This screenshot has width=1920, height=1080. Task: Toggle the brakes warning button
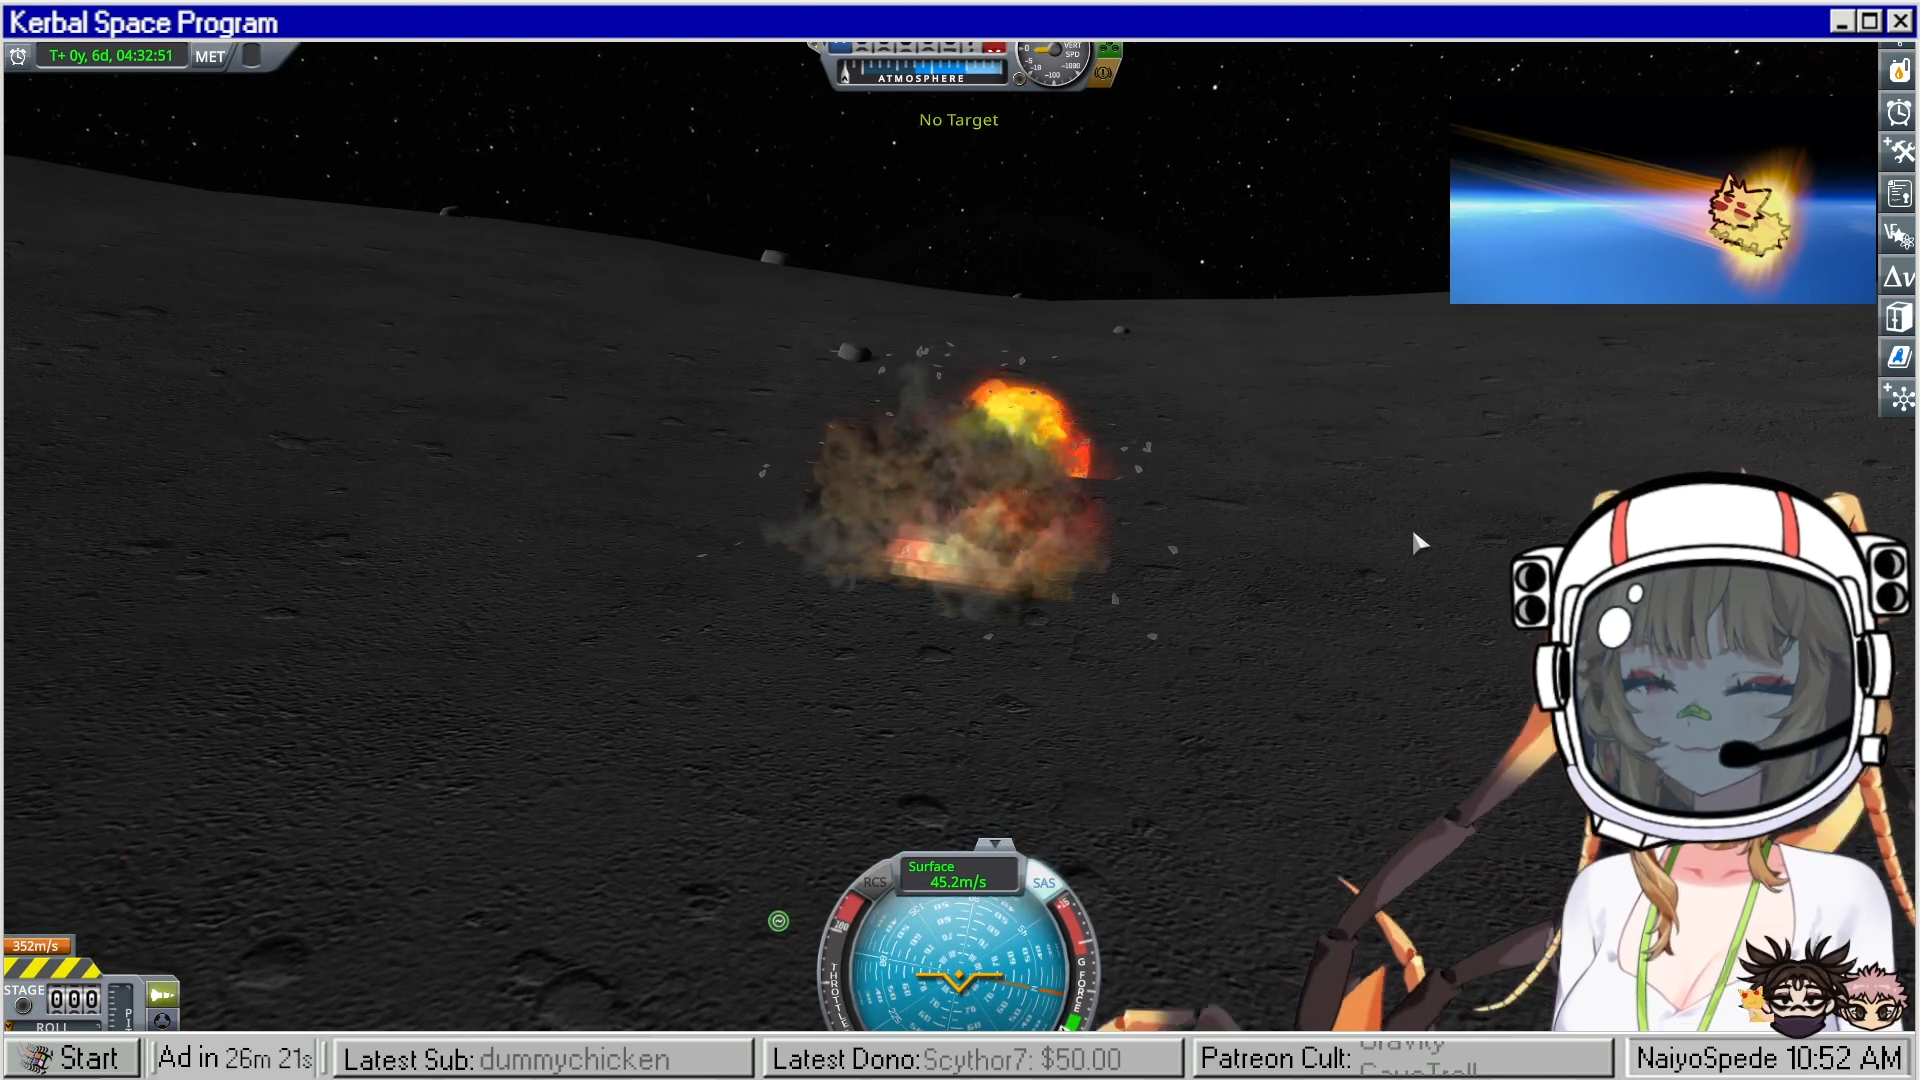[1104, 72]
